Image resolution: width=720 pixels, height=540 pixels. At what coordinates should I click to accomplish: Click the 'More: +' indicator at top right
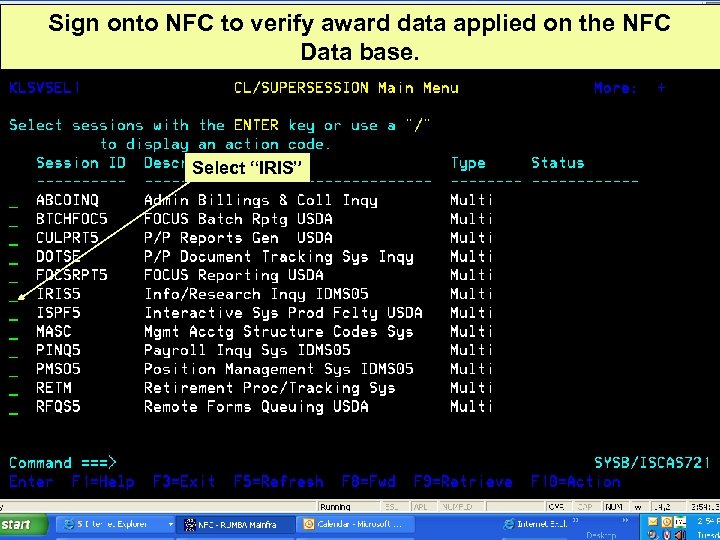coord(630,88)
